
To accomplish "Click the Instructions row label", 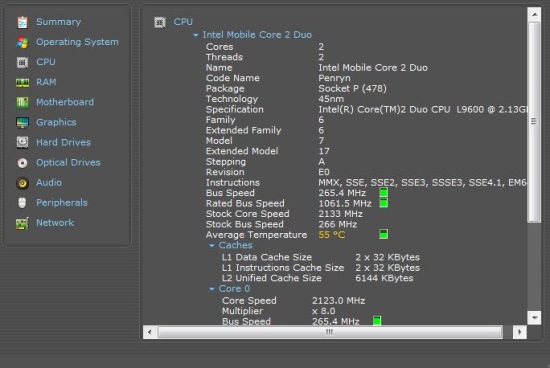I will point(233,183).
